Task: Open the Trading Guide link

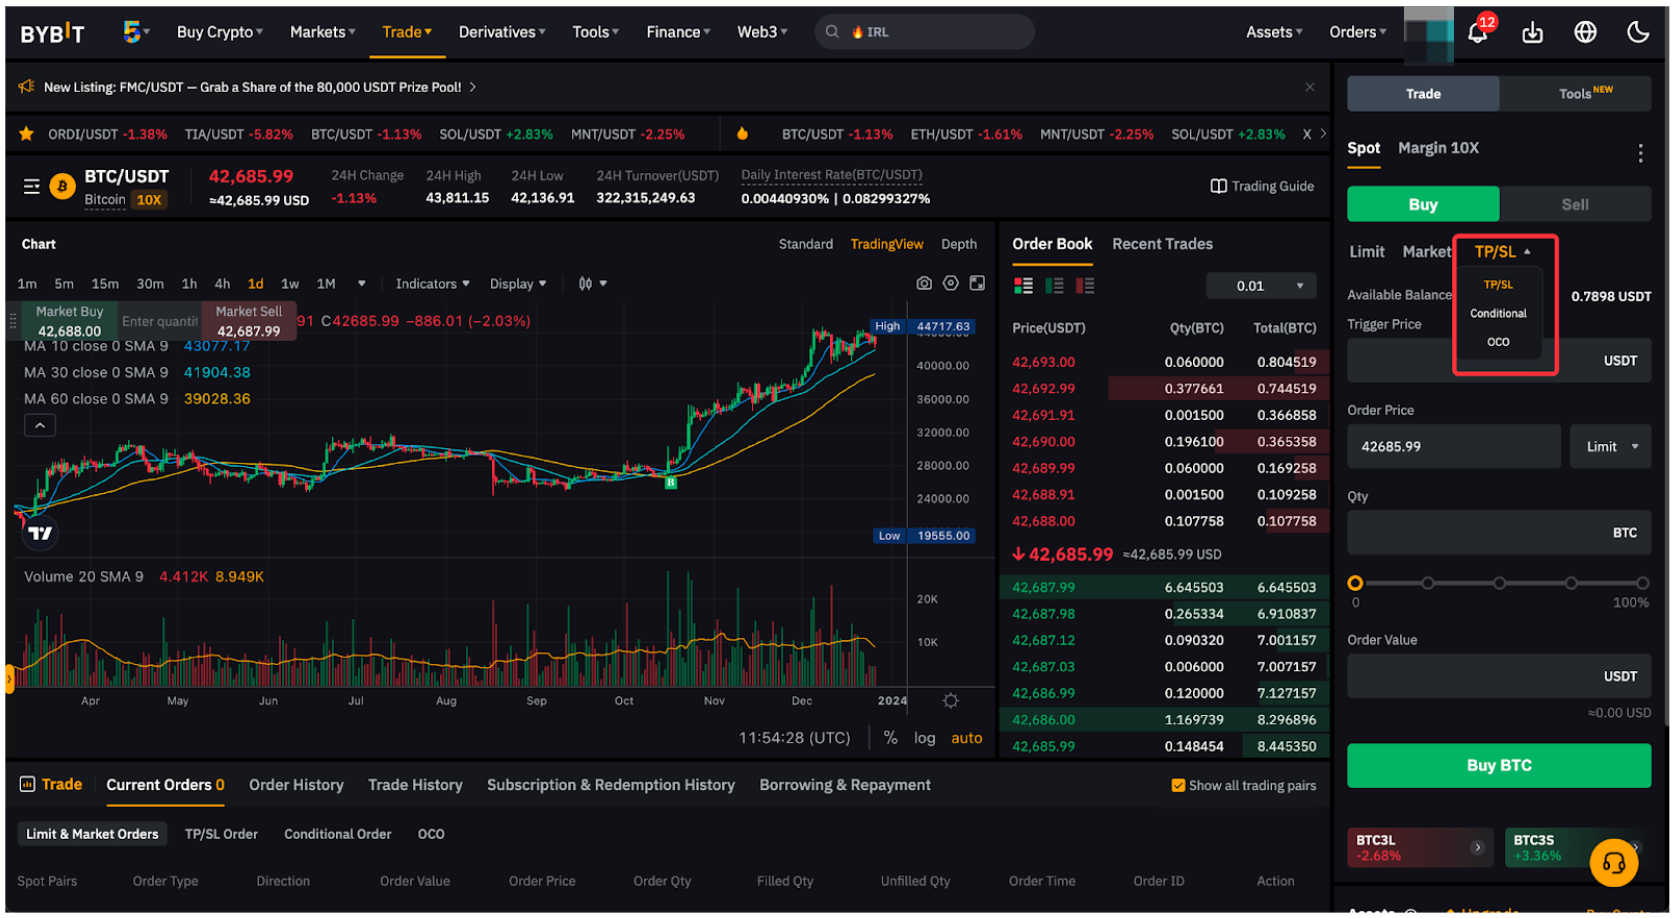Action: point(1262,187)
